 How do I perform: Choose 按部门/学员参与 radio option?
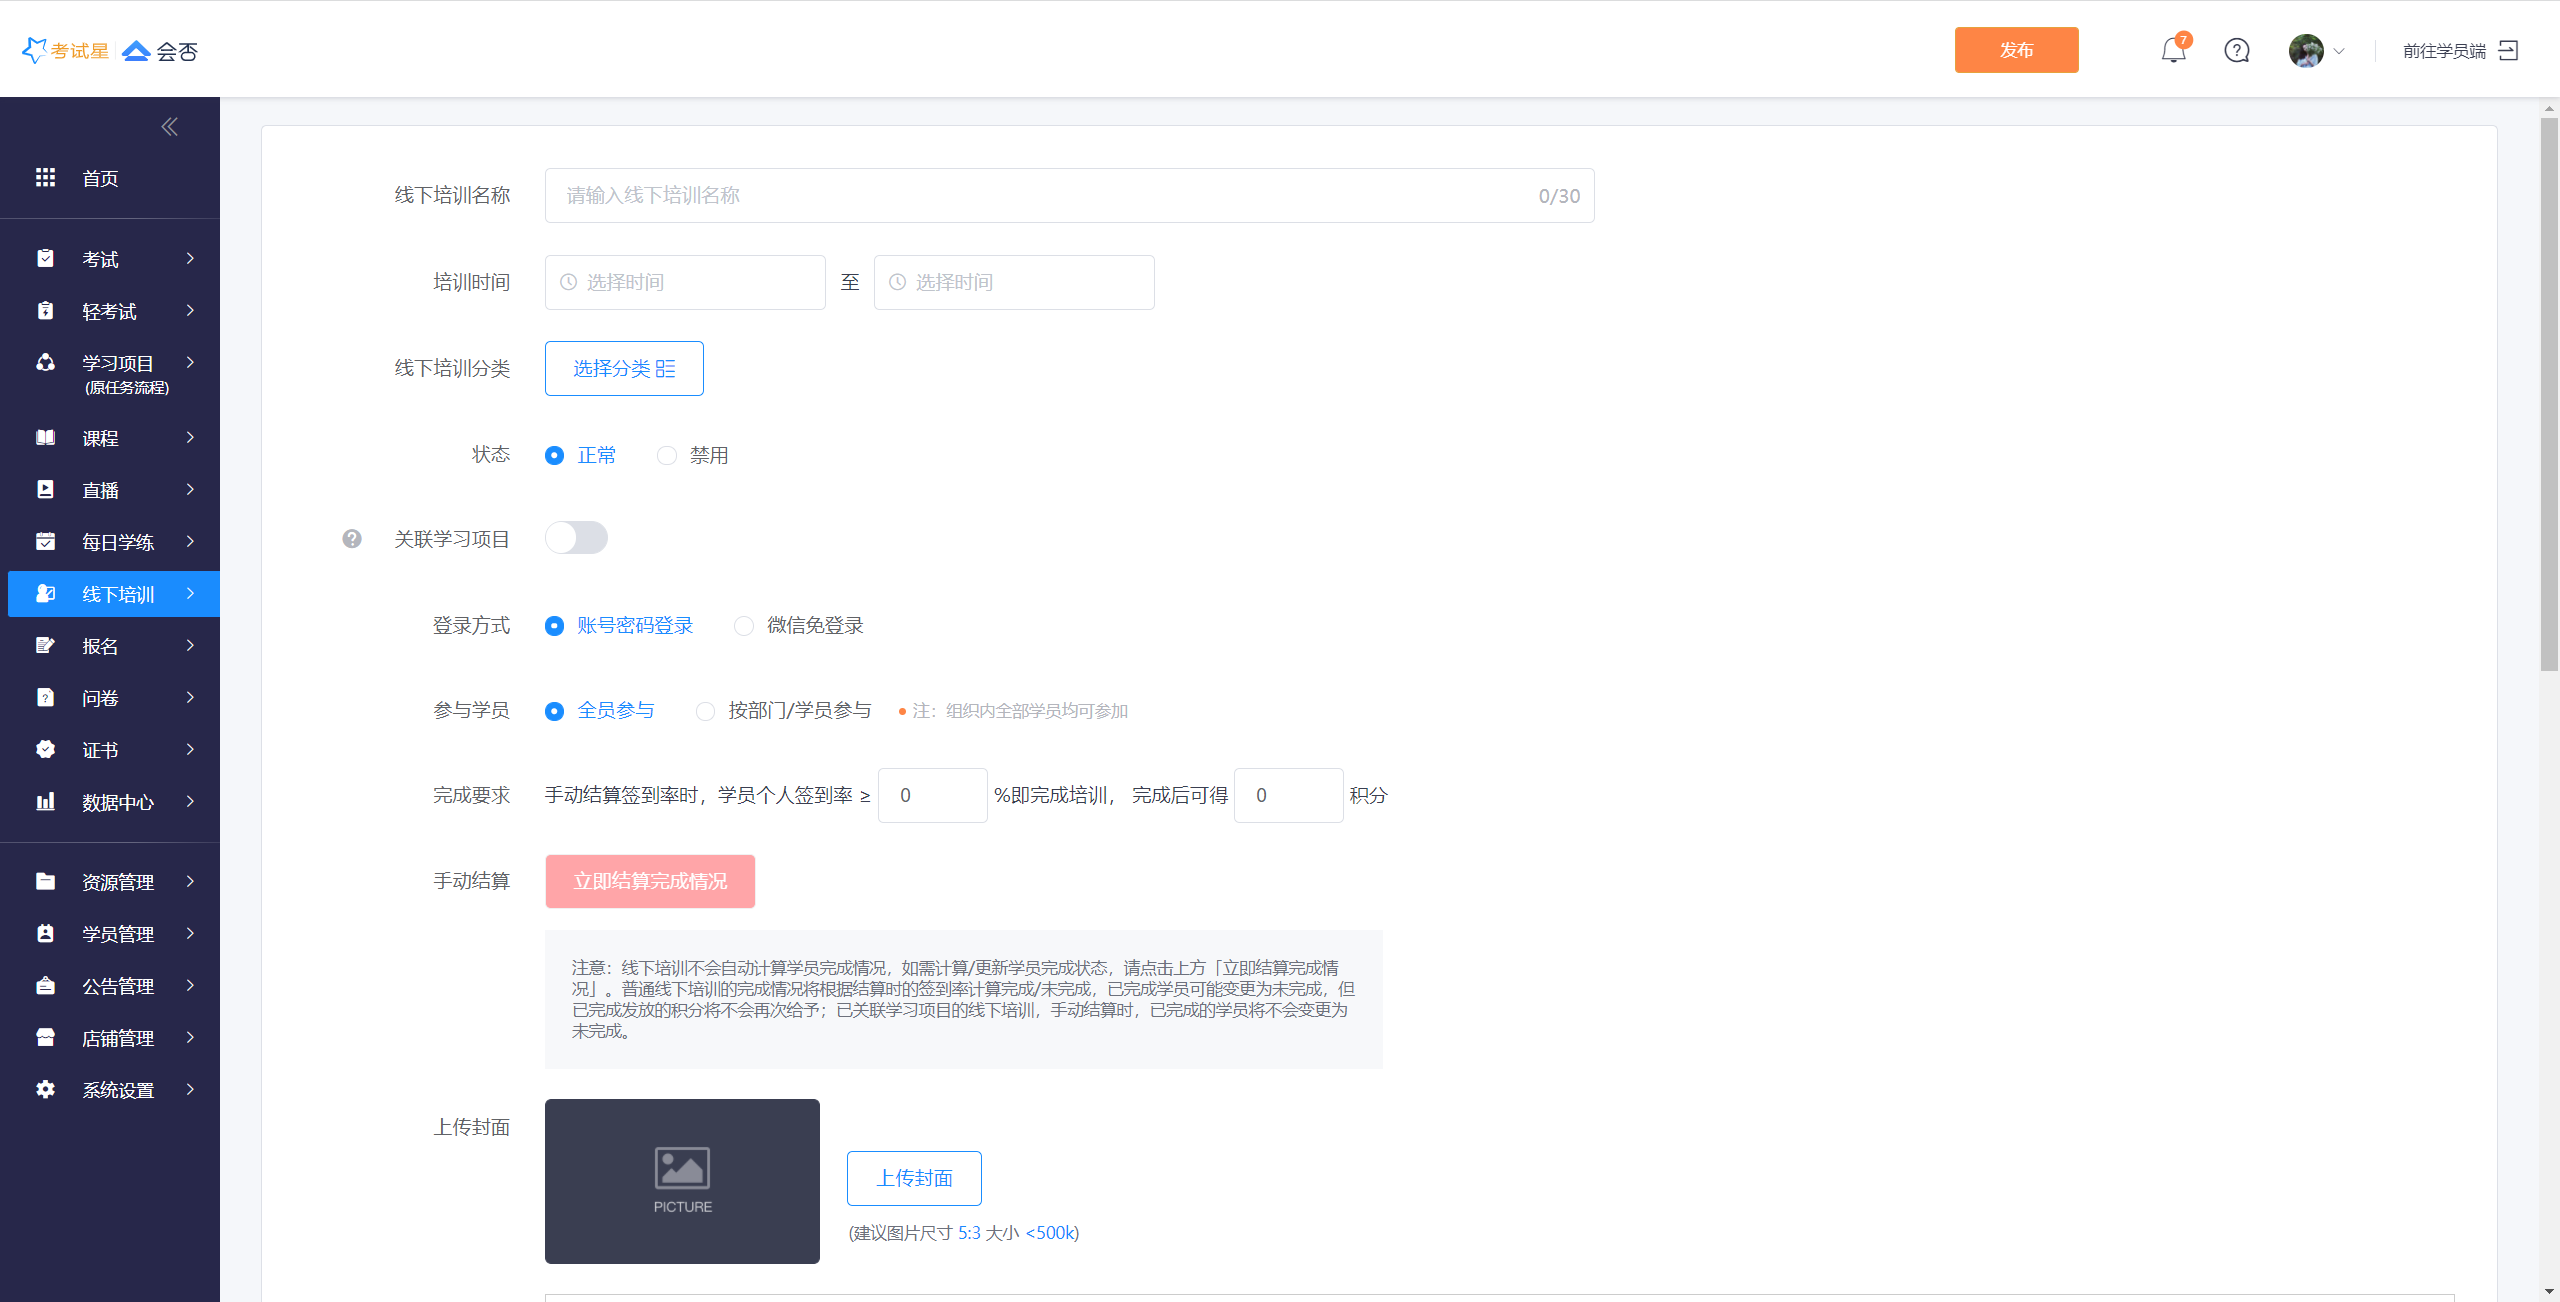(x=706, y=711)
